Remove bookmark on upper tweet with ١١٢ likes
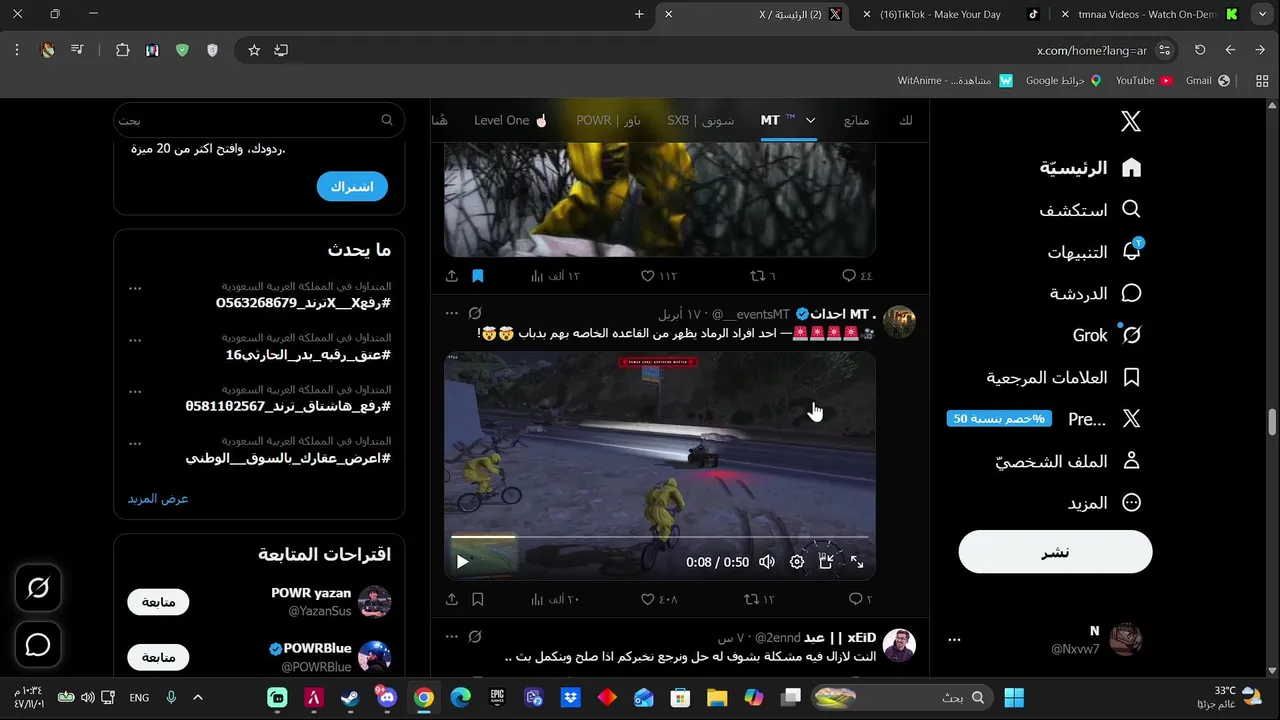Image resolution: width=1280 pixels, height=720 pixels. point(478,276)
